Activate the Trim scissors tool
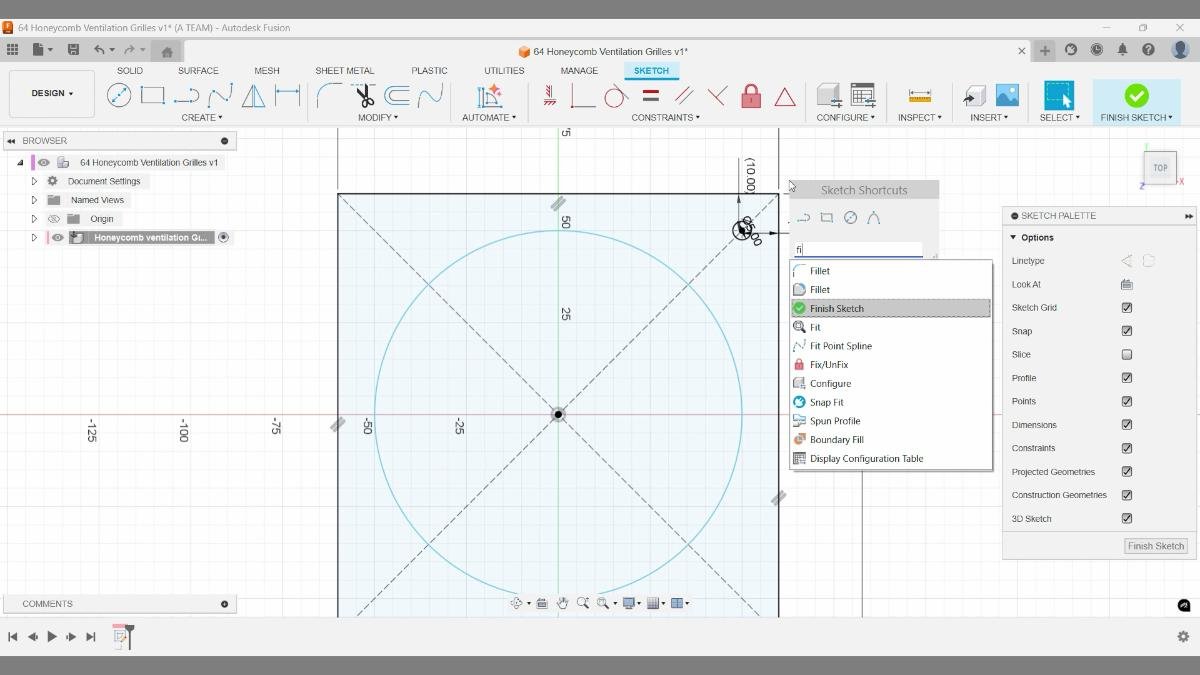Screen dimensions: 1200x675 365,95
